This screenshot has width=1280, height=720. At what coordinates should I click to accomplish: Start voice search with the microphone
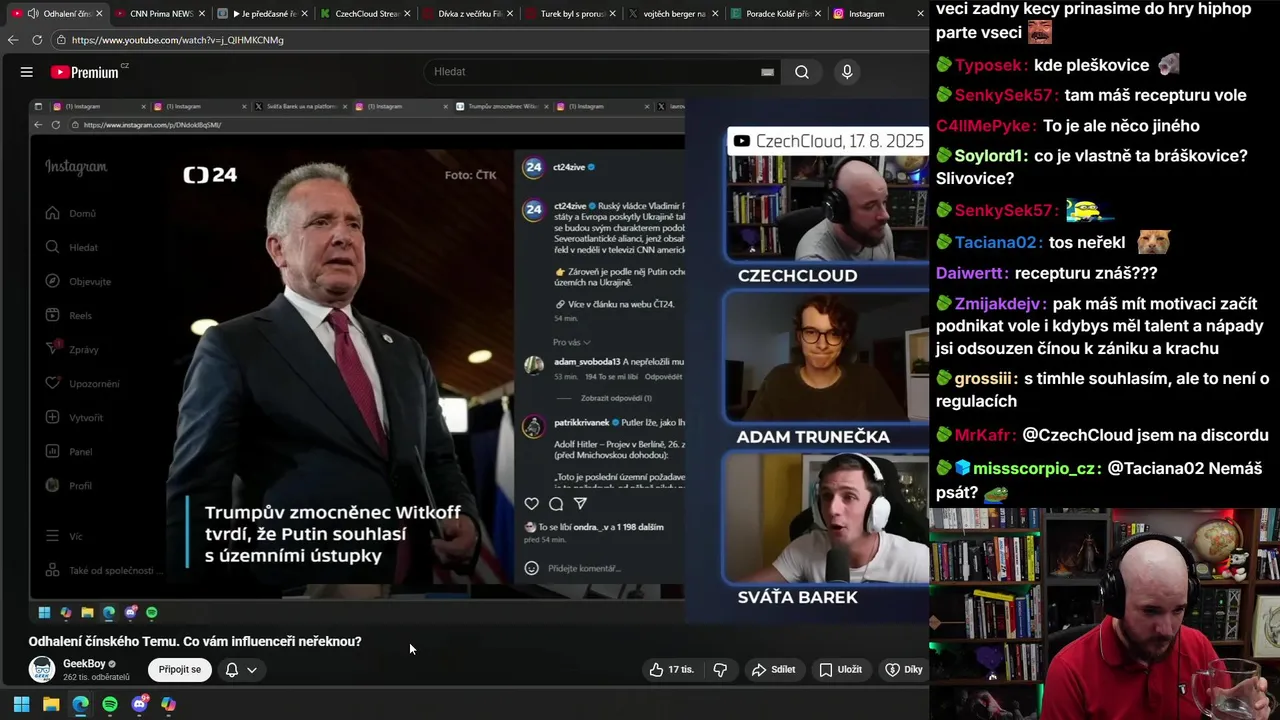click(847, 72)
